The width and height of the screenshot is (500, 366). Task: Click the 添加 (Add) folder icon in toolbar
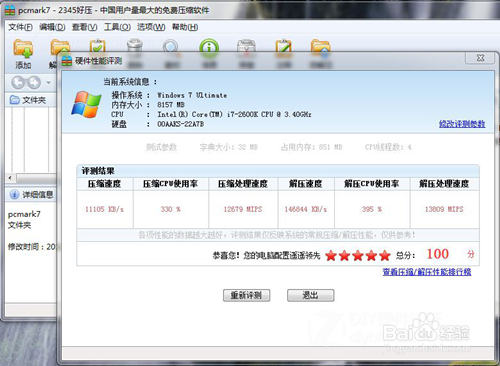(23, 49)
